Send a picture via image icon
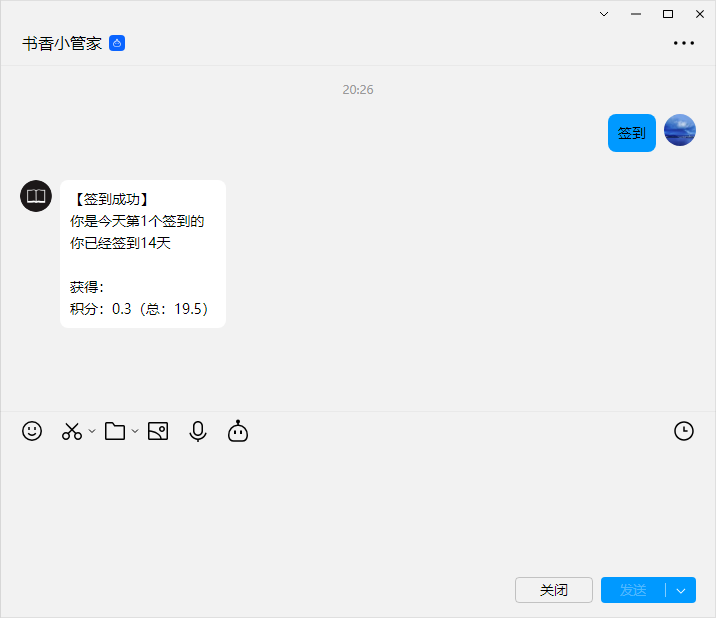The image size is (716, 618). [158, 431]
